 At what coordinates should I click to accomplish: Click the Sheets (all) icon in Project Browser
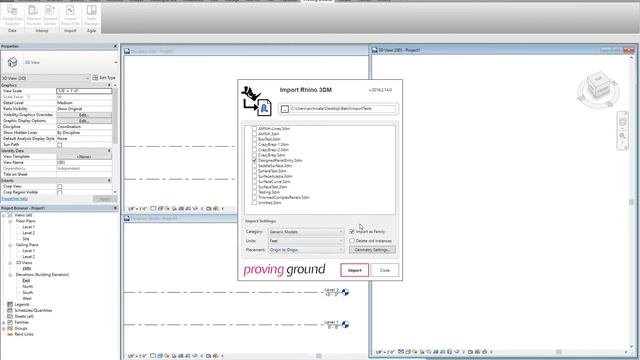click(10, 316)
